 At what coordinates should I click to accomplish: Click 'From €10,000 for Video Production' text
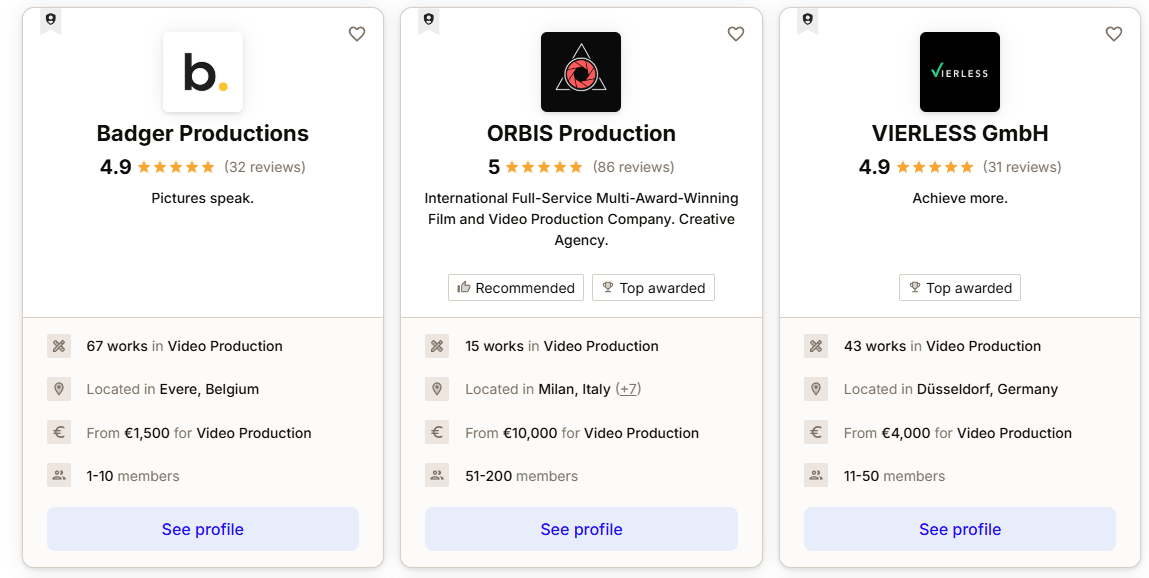(x=582, y=433)
